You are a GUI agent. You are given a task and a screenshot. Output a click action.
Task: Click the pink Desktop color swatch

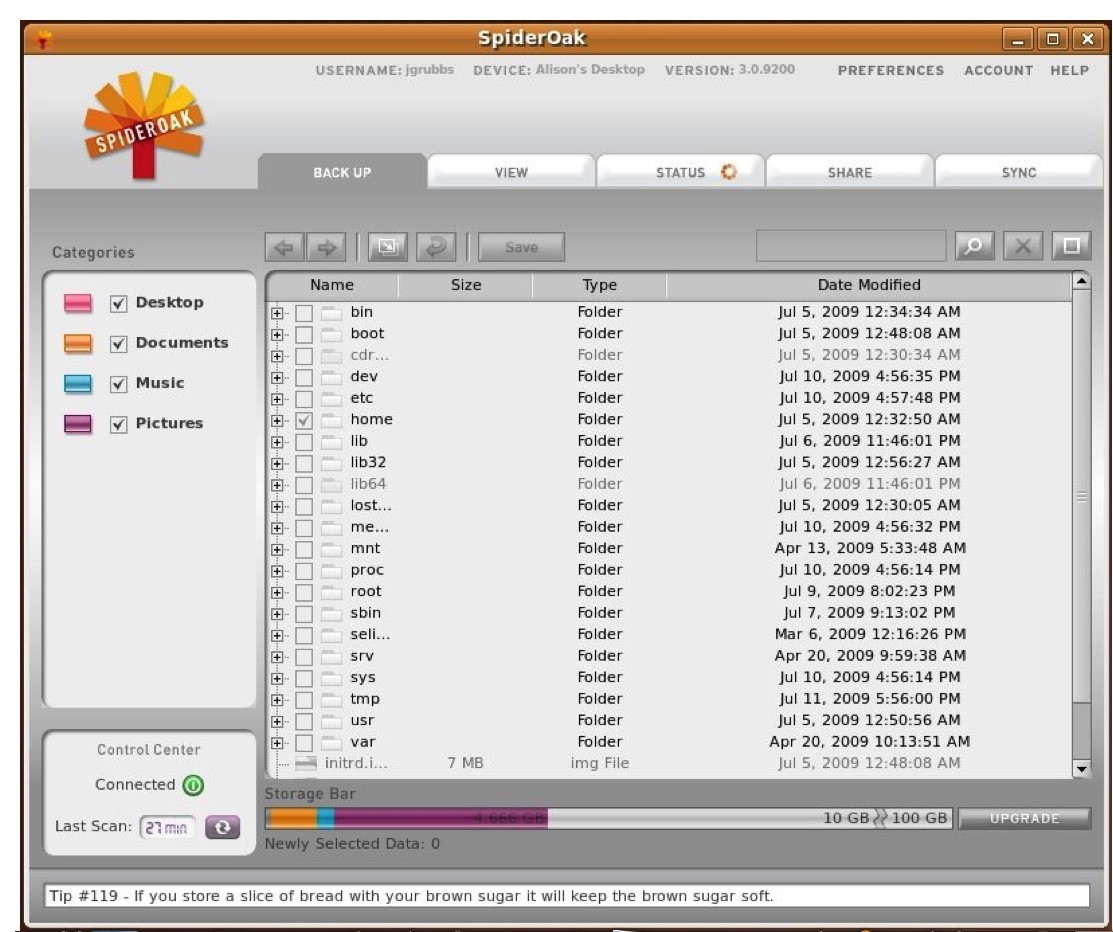click(77, 303)
